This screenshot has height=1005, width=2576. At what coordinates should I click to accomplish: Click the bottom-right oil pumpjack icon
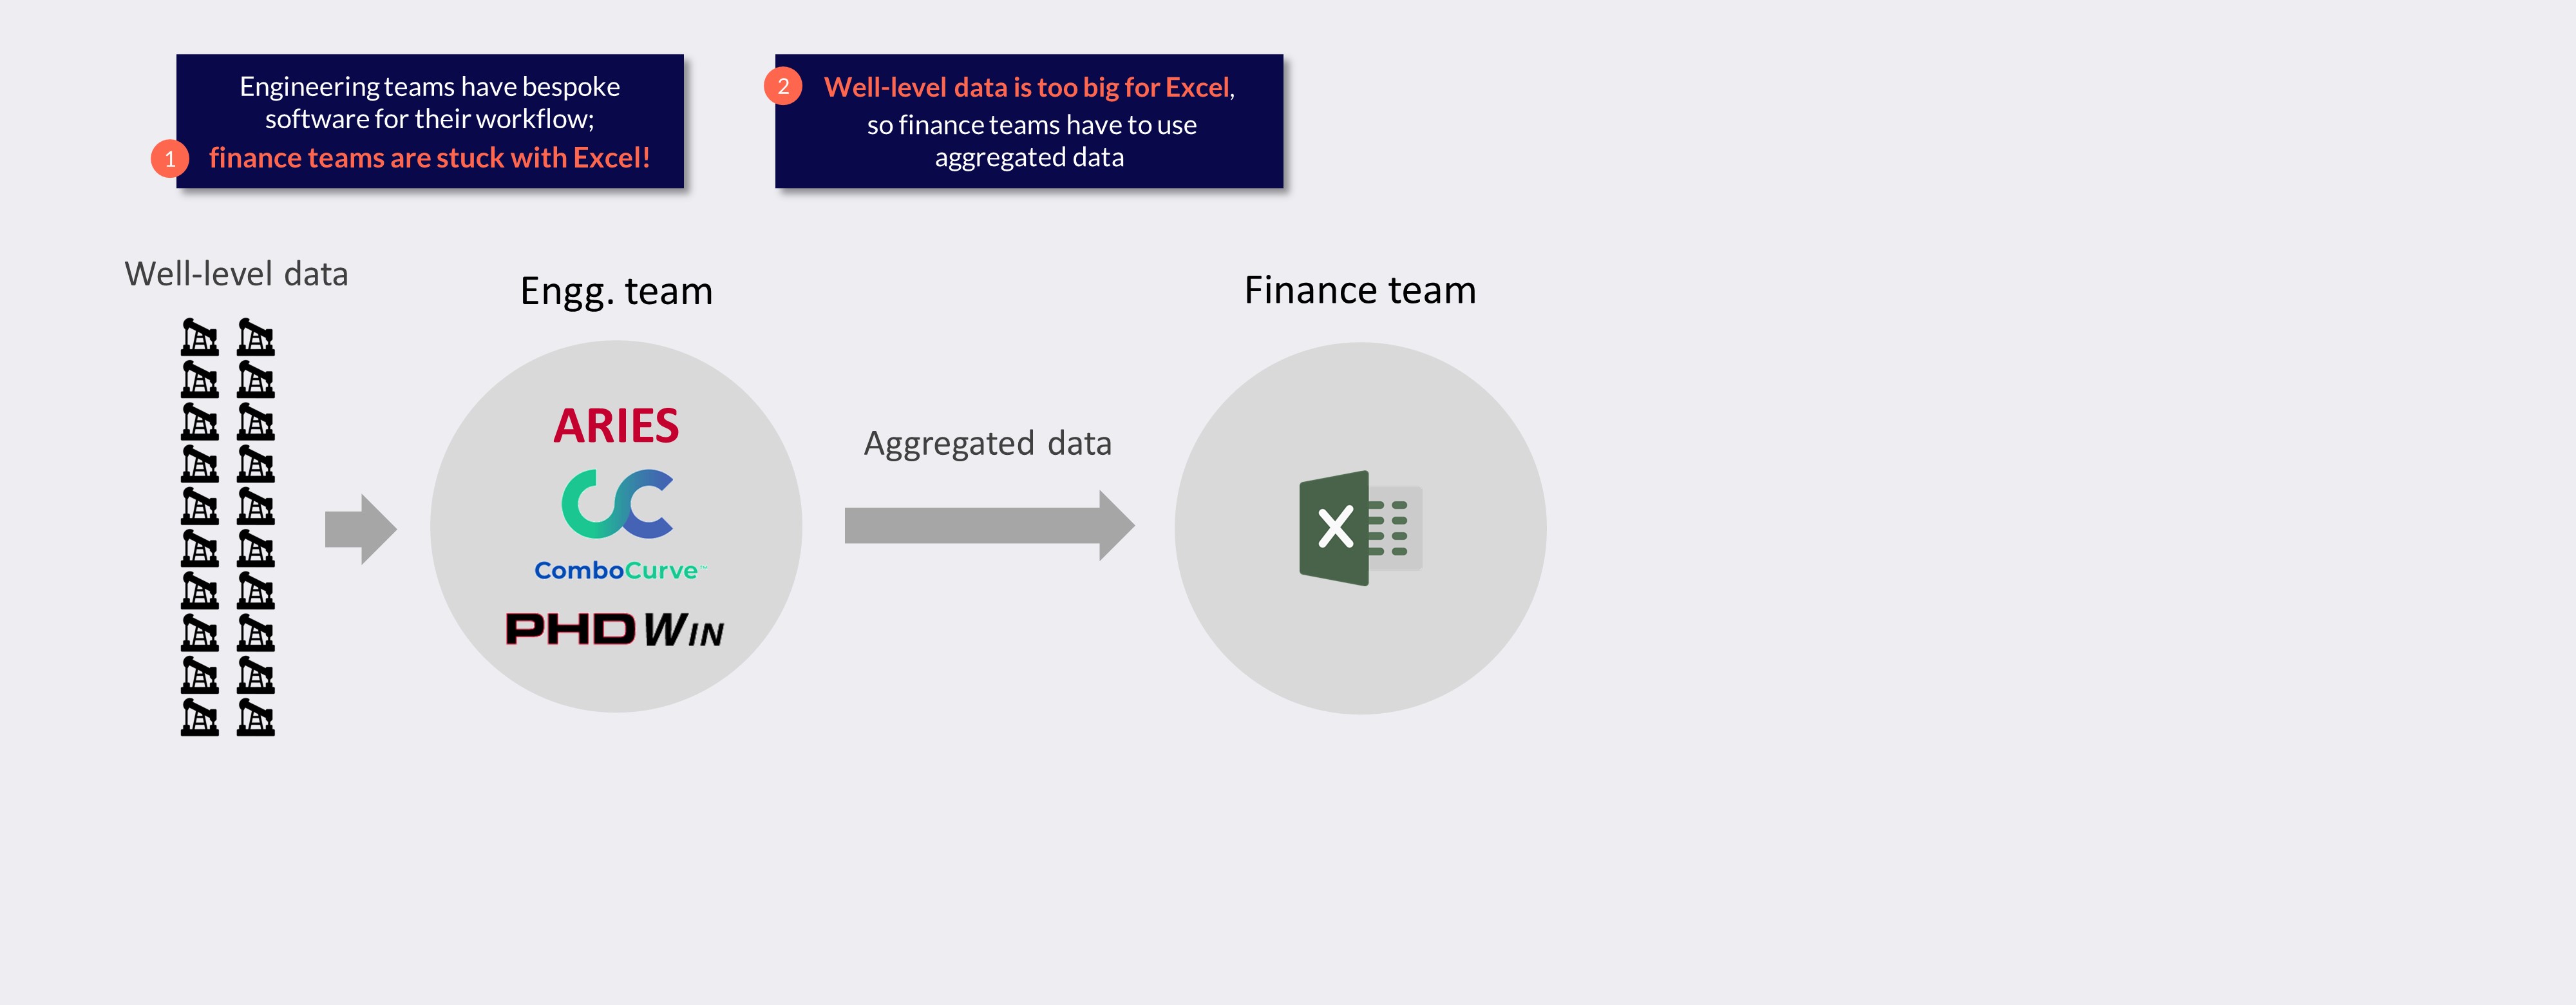pos(255,717)
